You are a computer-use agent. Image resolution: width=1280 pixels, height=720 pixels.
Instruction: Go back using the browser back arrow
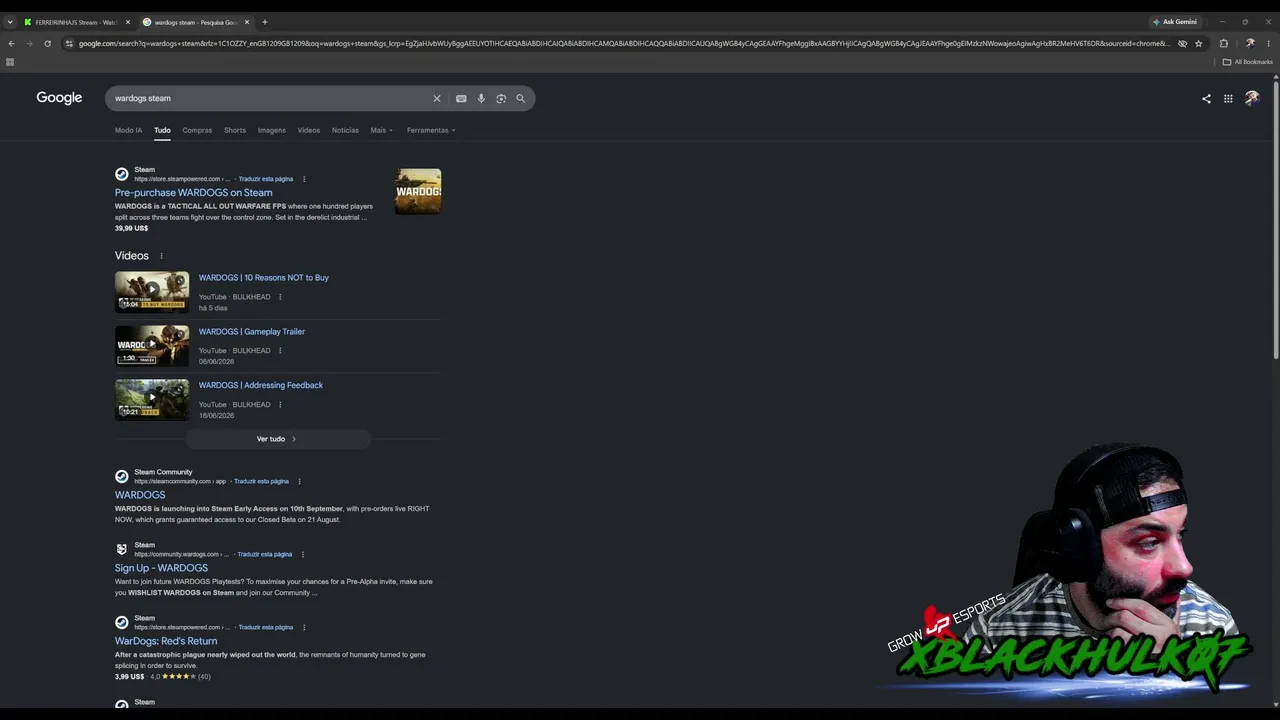pyautogui.click(x=11, y=43)
